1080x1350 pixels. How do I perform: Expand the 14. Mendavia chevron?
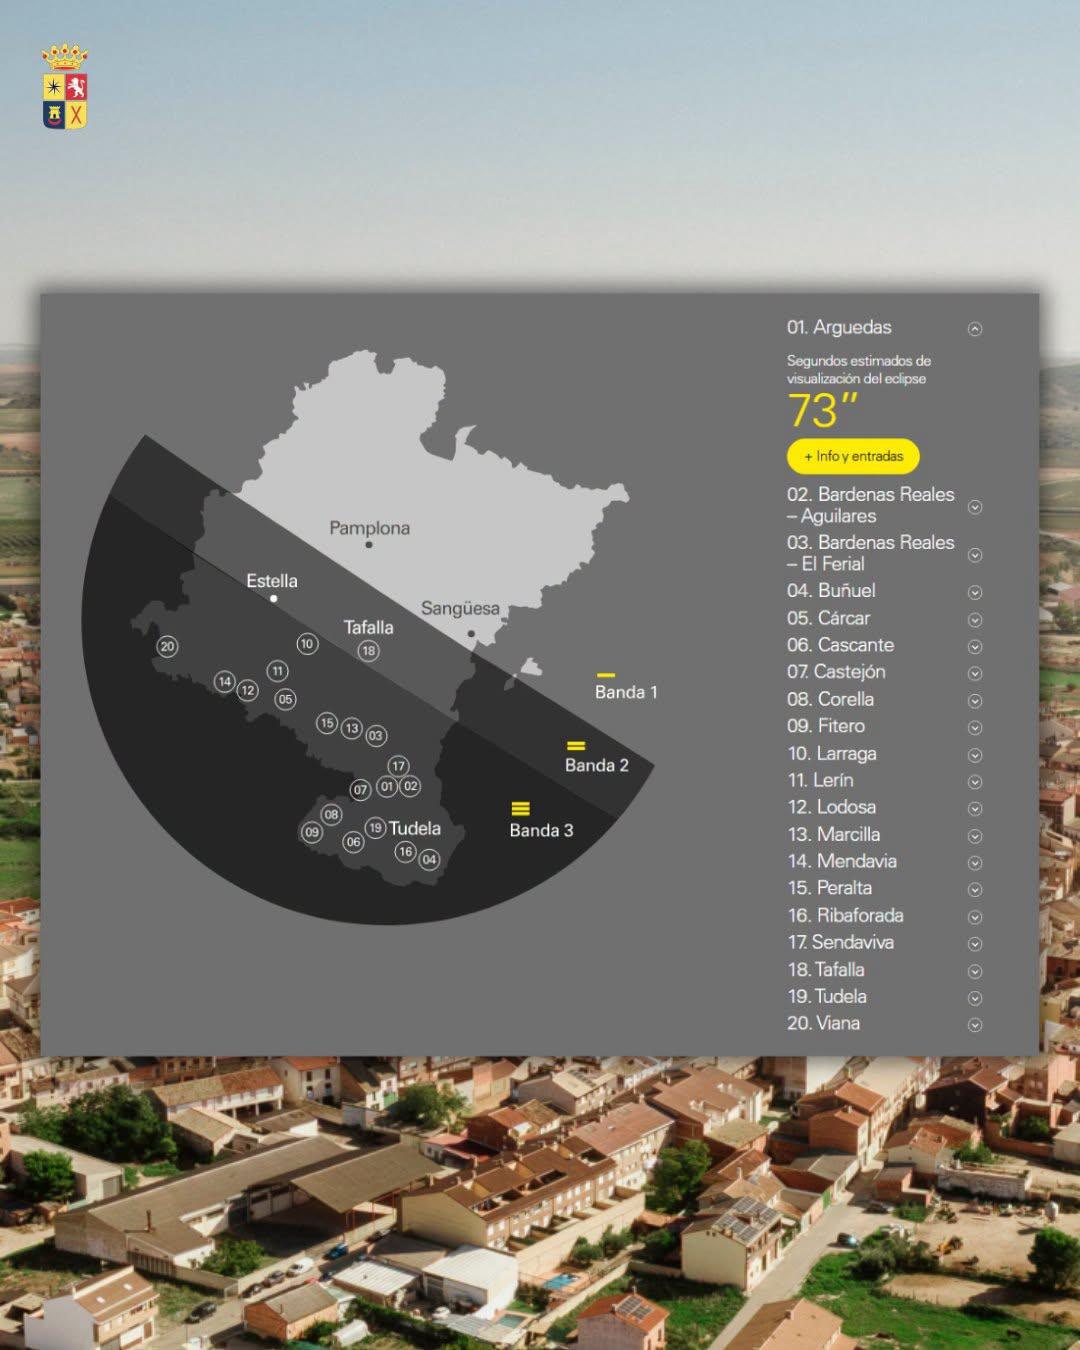click(975, 863)
